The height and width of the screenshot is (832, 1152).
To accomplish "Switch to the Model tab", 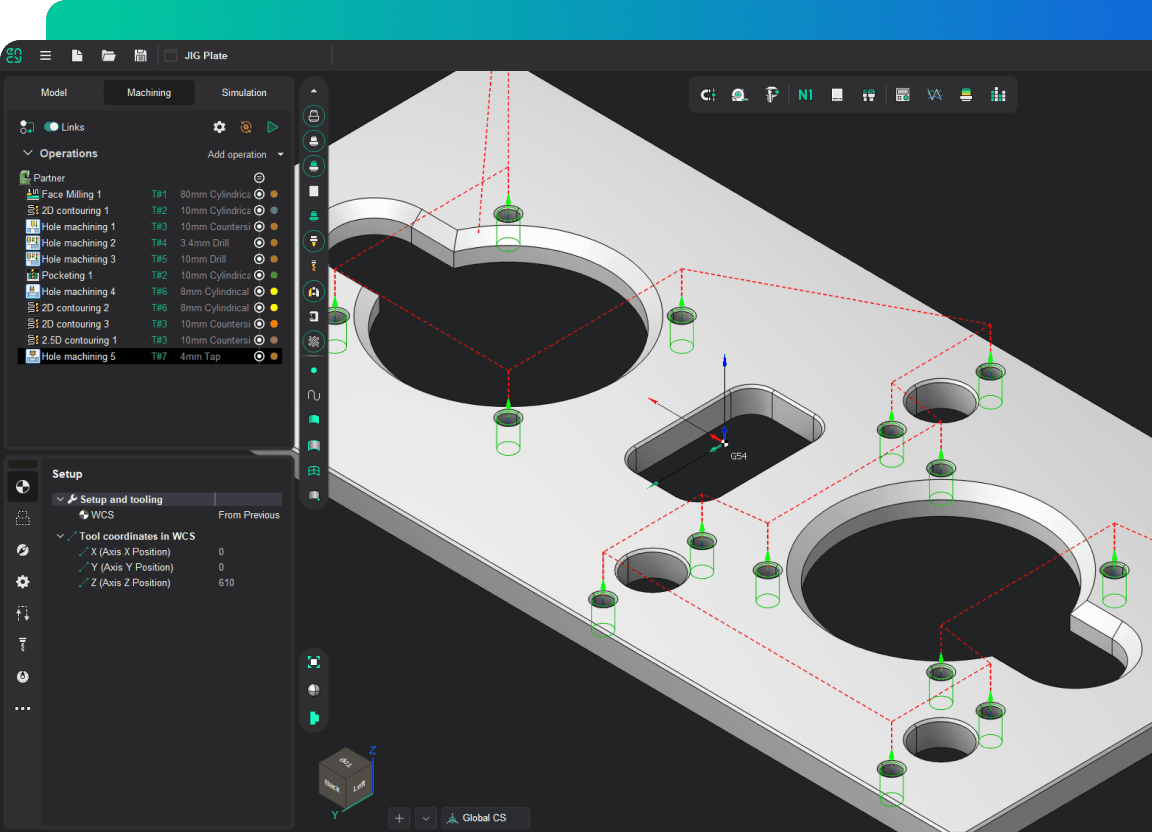I will tap(54, 93).
